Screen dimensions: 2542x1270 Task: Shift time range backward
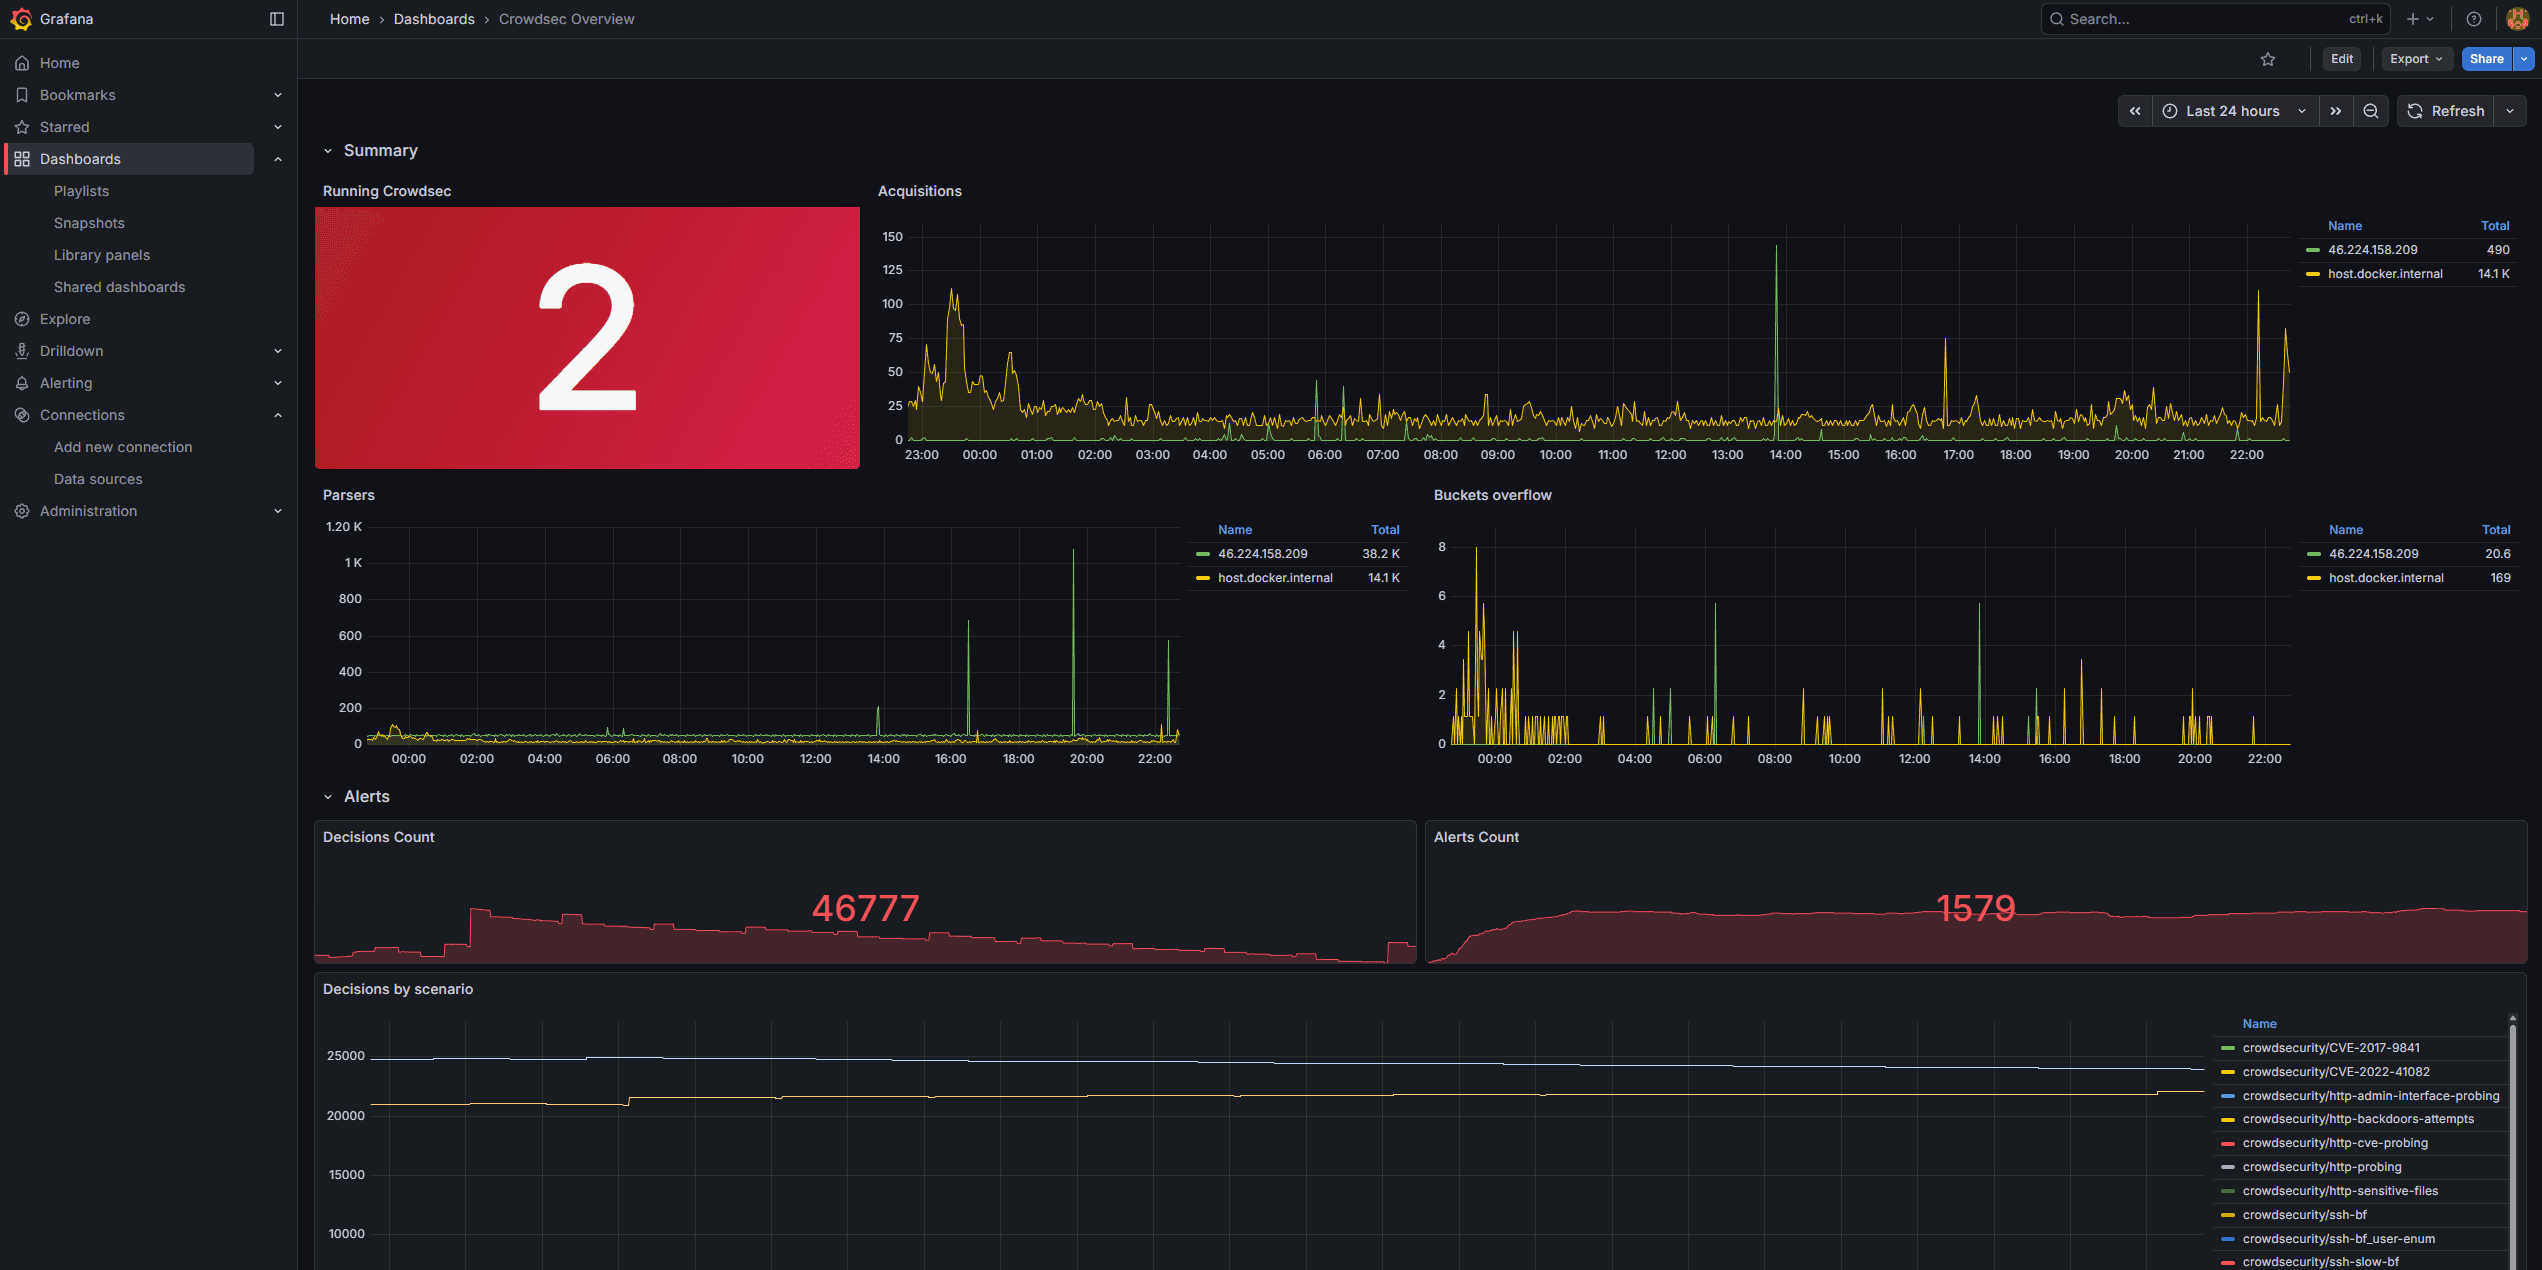tap(2134, 111)
